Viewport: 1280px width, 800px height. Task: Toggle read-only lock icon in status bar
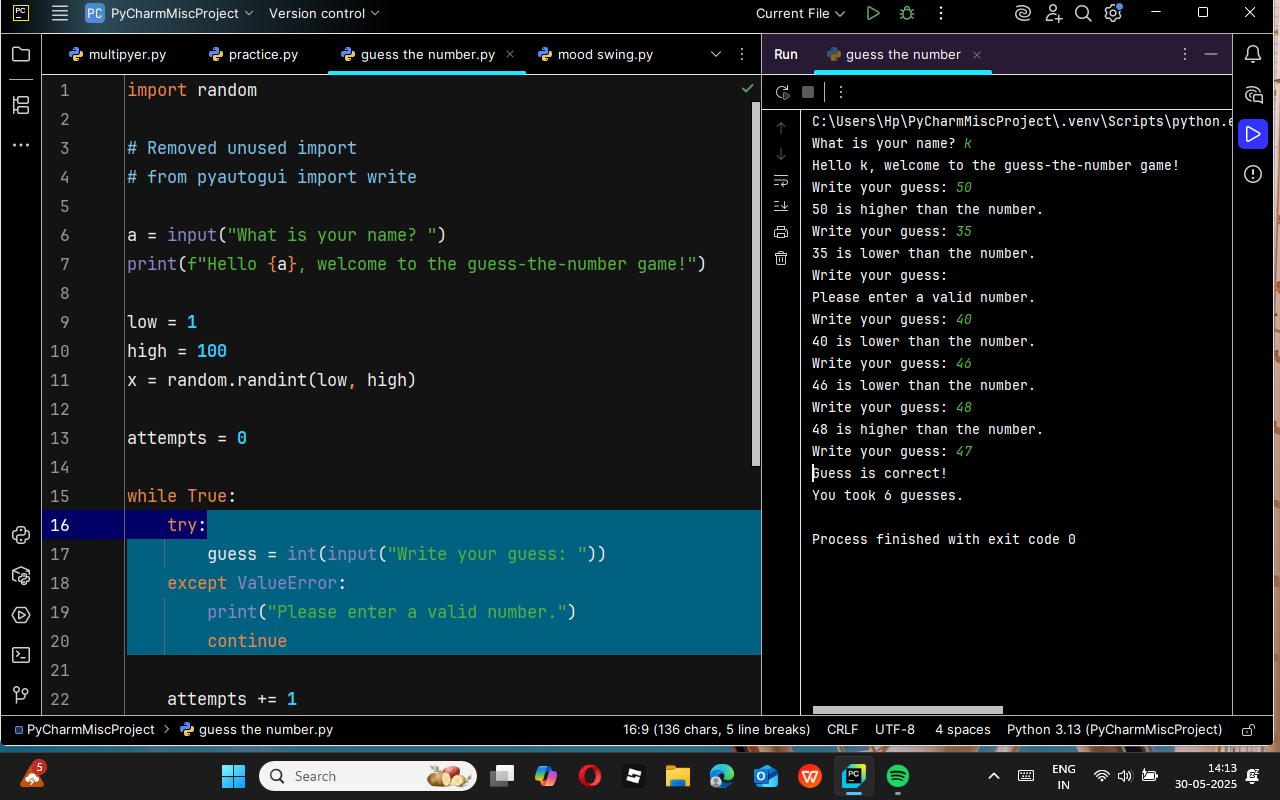[x=1248, y=730]
